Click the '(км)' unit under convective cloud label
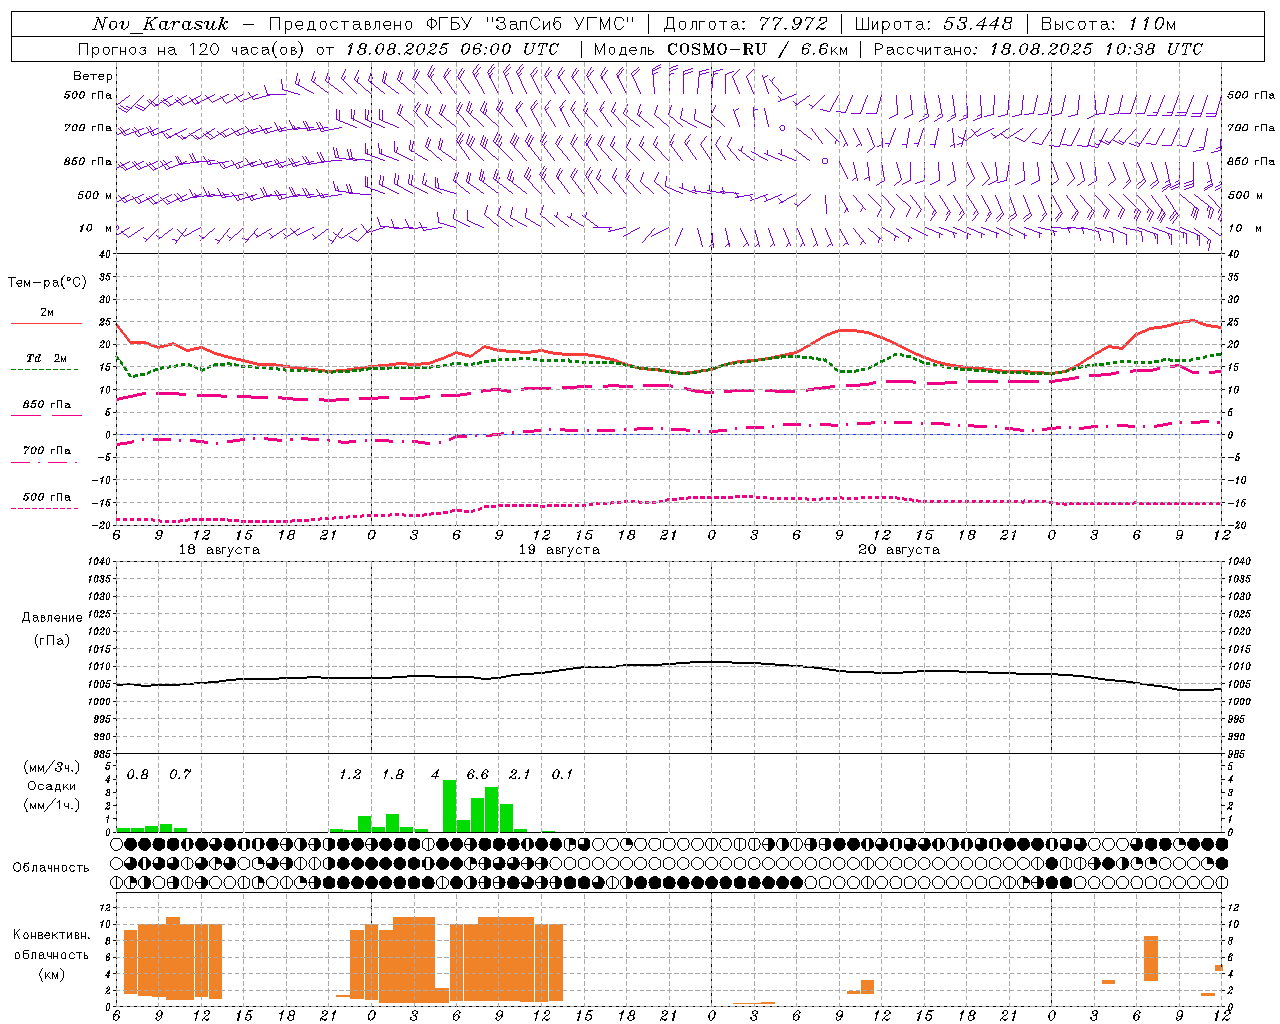The image size is (1280, 1024). [52, 975]
